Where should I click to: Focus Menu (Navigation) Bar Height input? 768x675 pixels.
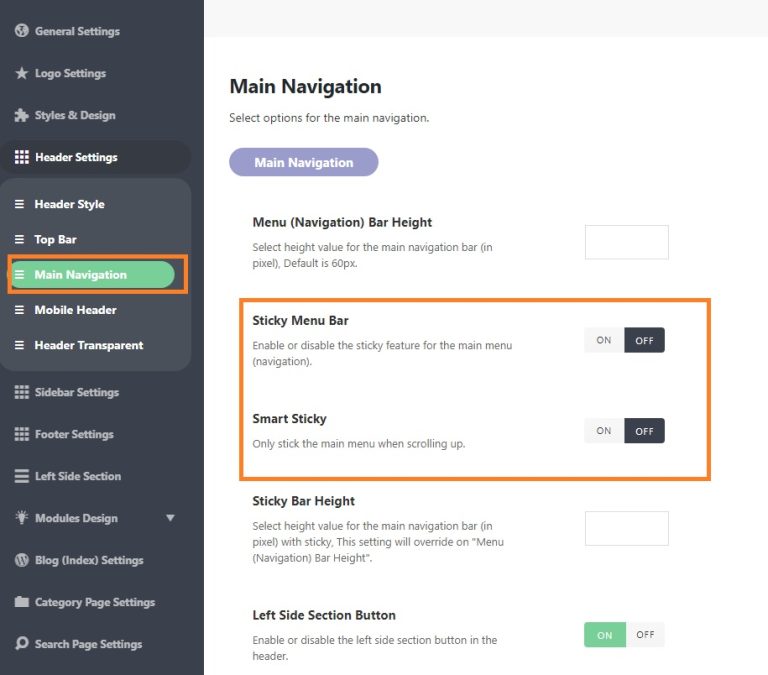626,242
